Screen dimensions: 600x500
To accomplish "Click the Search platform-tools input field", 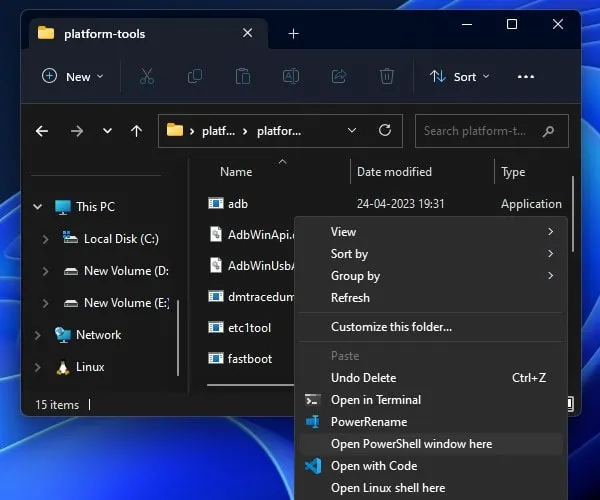I will point(492,131).
